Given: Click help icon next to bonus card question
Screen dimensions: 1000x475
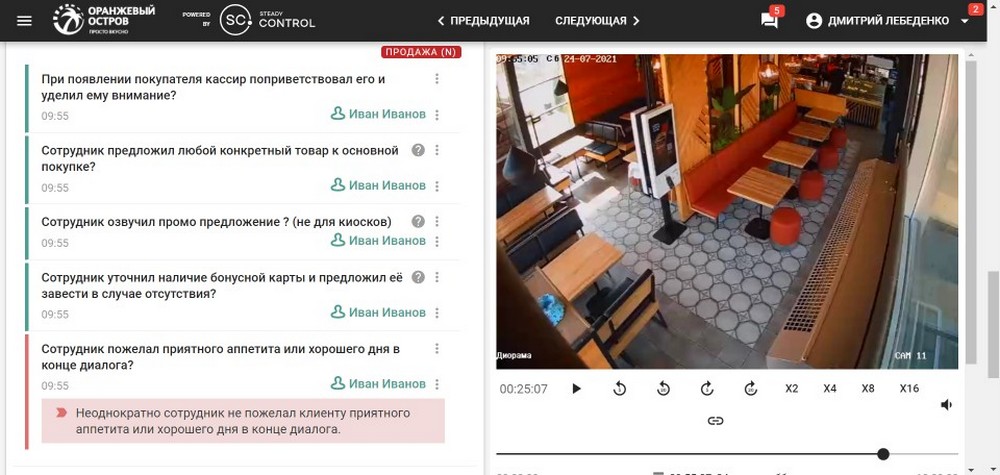Looking at the screenshot, I should pos(418,277).
